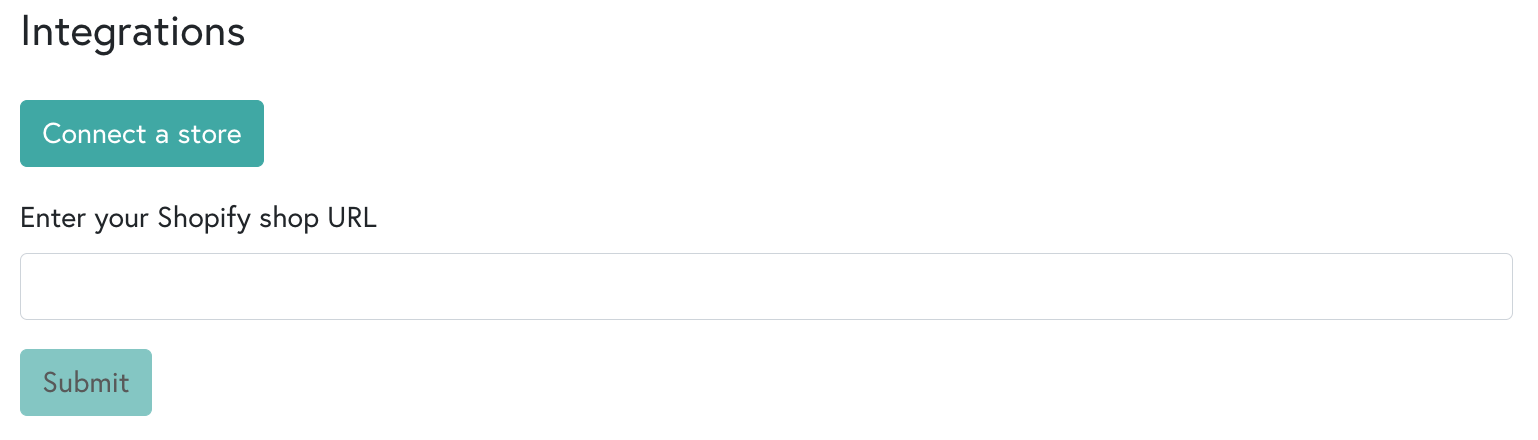Click the 'Enter your Shopify shop URL' label
The width and height of the screenshot is (1538, 440).
point(198,219)
